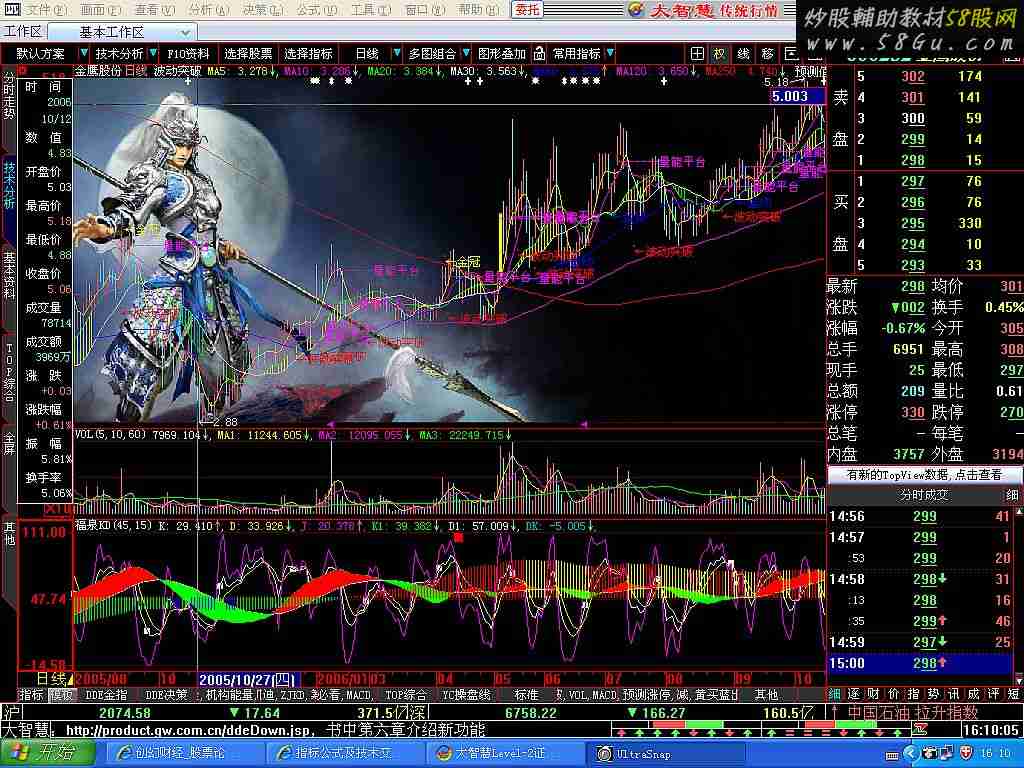1024x768 pixels.
Task: Toggle the 权 adjustment icon
Action: 719,54
